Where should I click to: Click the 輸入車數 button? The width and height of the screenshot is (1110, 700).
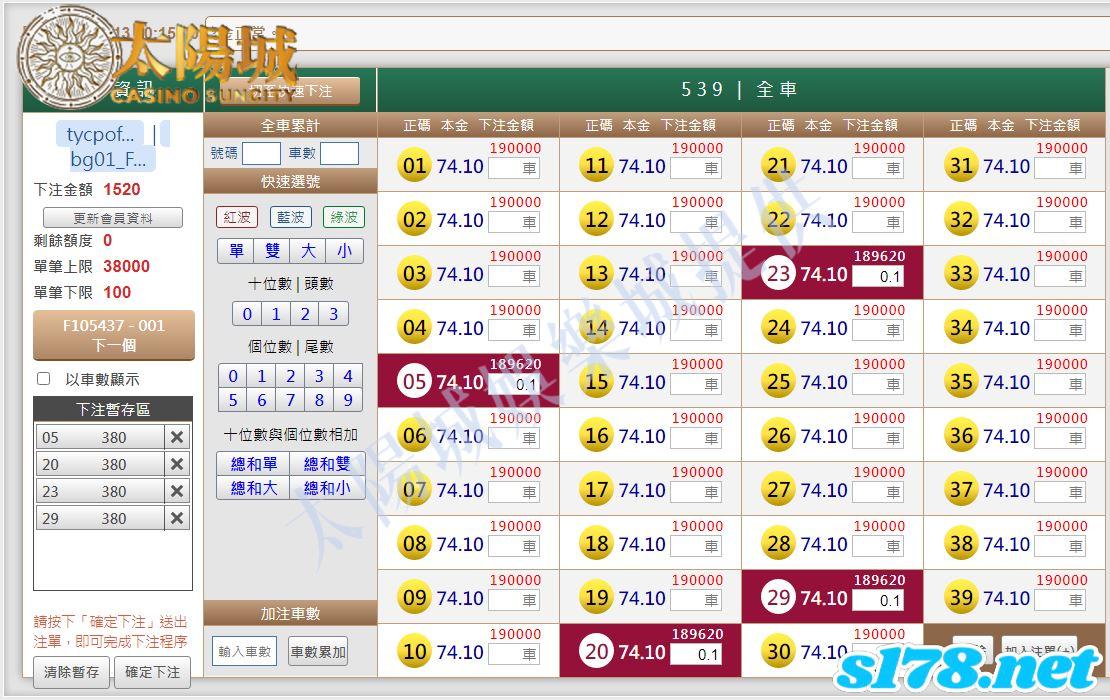[x=244, y=651]
